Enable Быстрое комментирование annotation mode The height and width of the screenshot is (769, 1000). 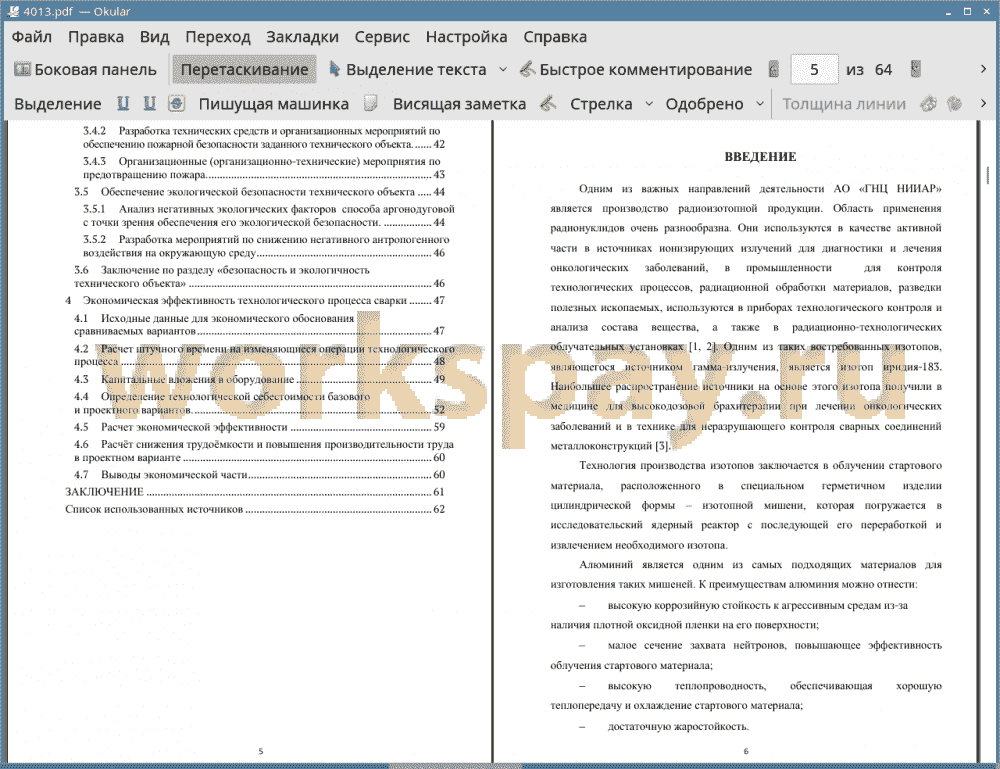coord(636,70)
